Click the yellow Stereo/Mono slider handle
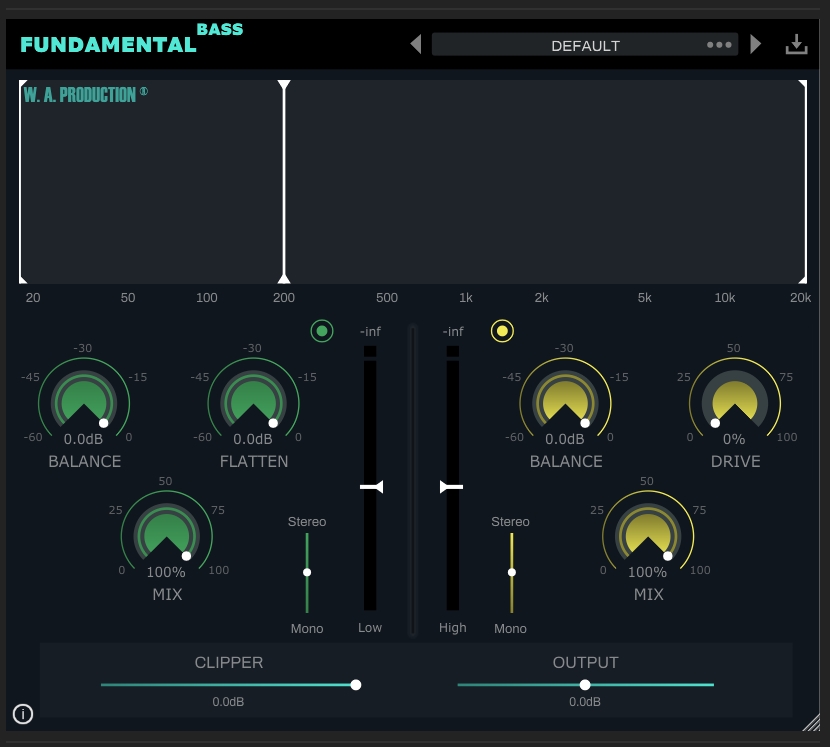830x747 pixels. tap(511, 572)
